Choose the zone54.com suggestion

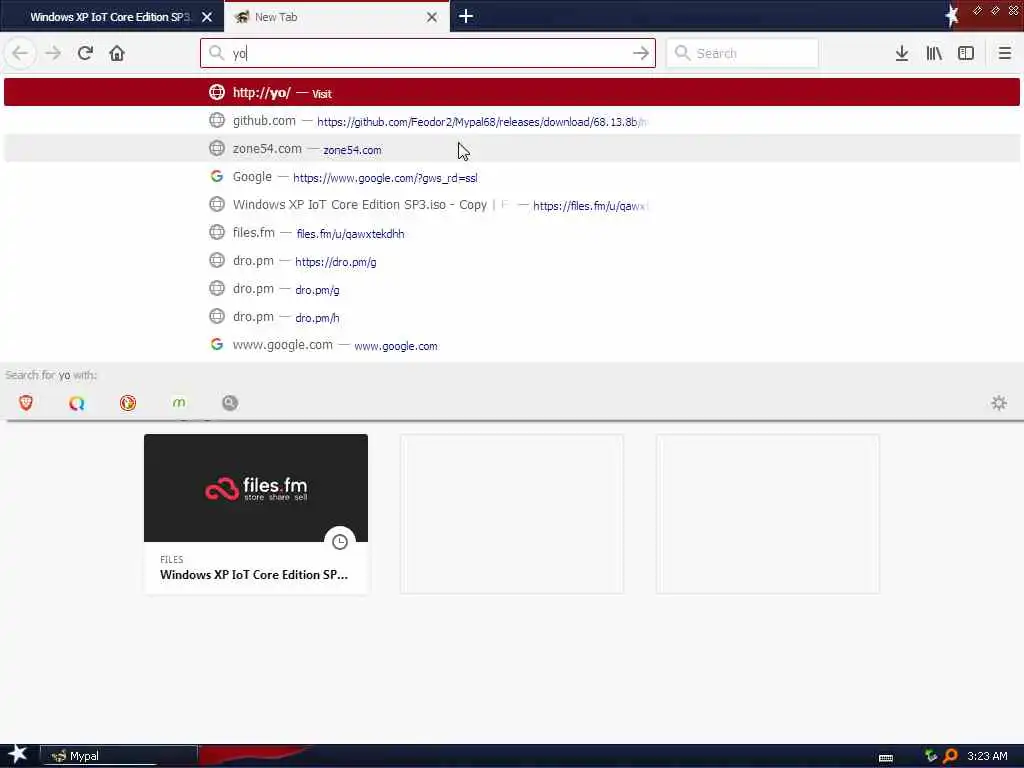point(512,149)
